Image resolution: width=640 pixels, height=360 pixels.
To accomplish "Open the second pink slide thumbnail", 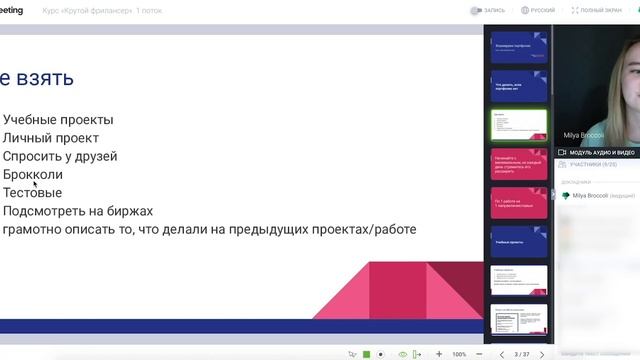I will [519, 203].
